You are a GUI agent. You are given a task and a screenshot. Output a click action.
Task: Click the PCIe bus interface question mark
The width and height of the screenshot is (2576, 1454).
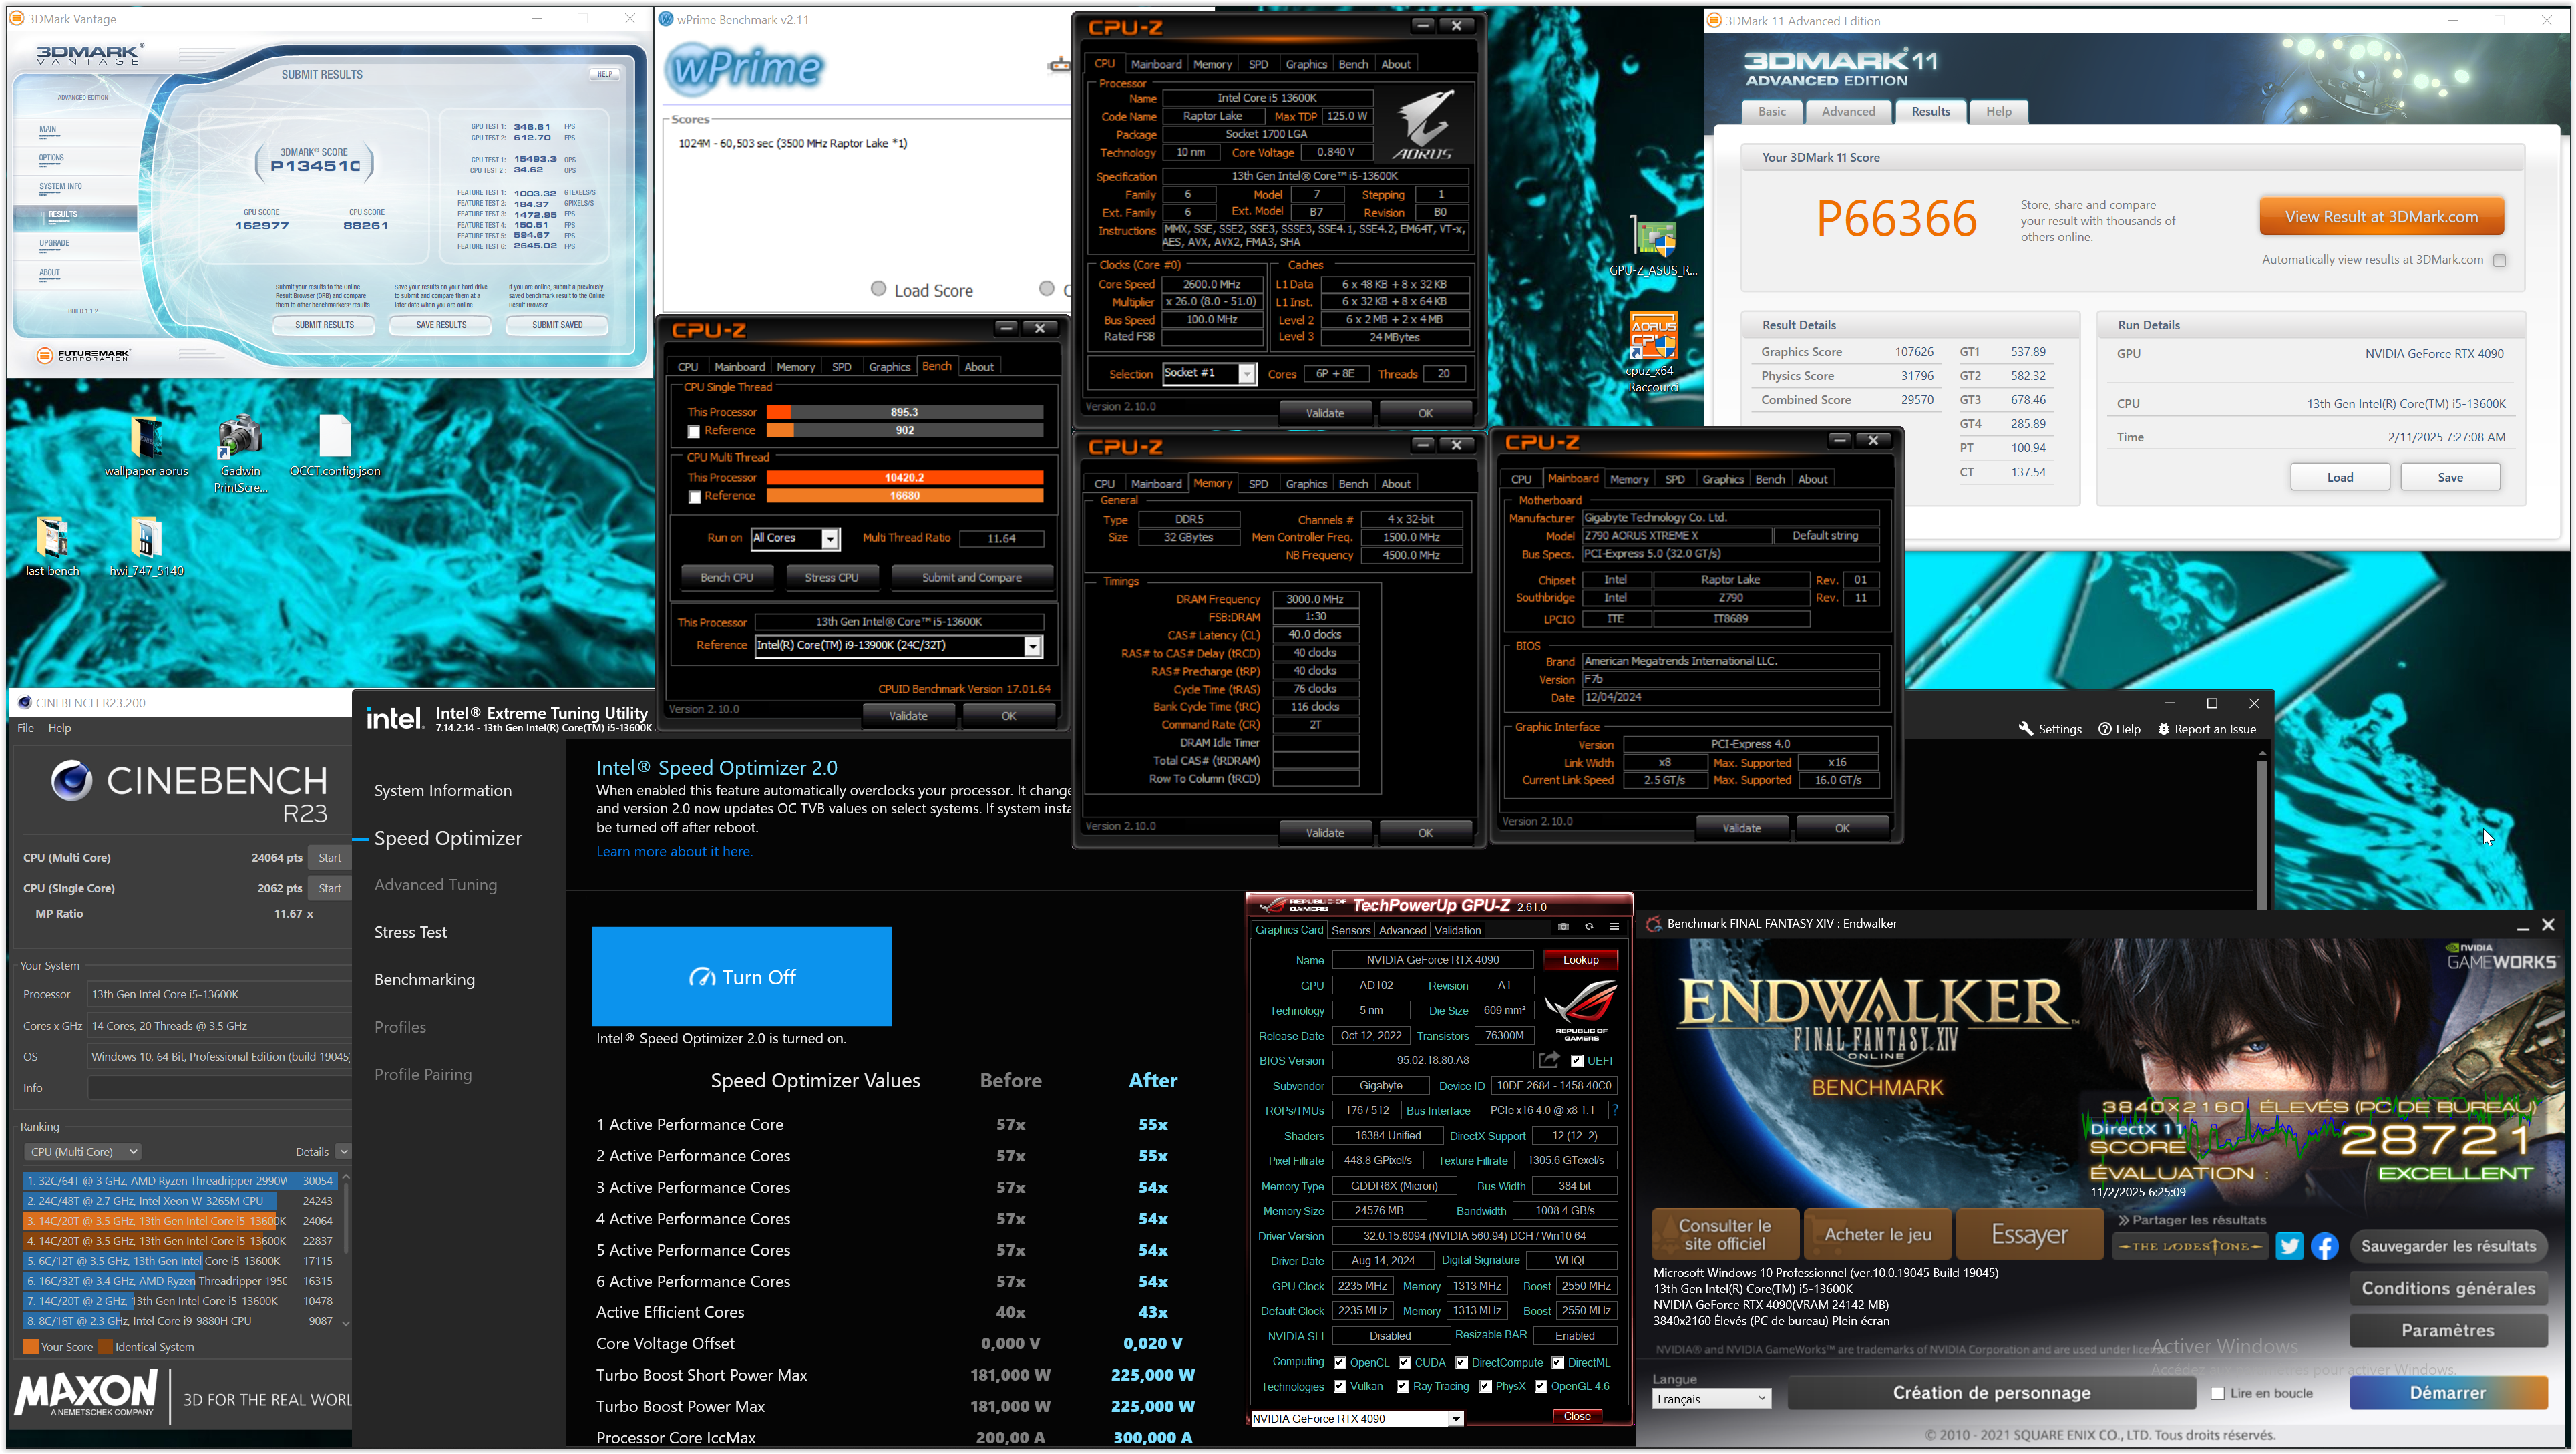(x=1615, y=1110)
